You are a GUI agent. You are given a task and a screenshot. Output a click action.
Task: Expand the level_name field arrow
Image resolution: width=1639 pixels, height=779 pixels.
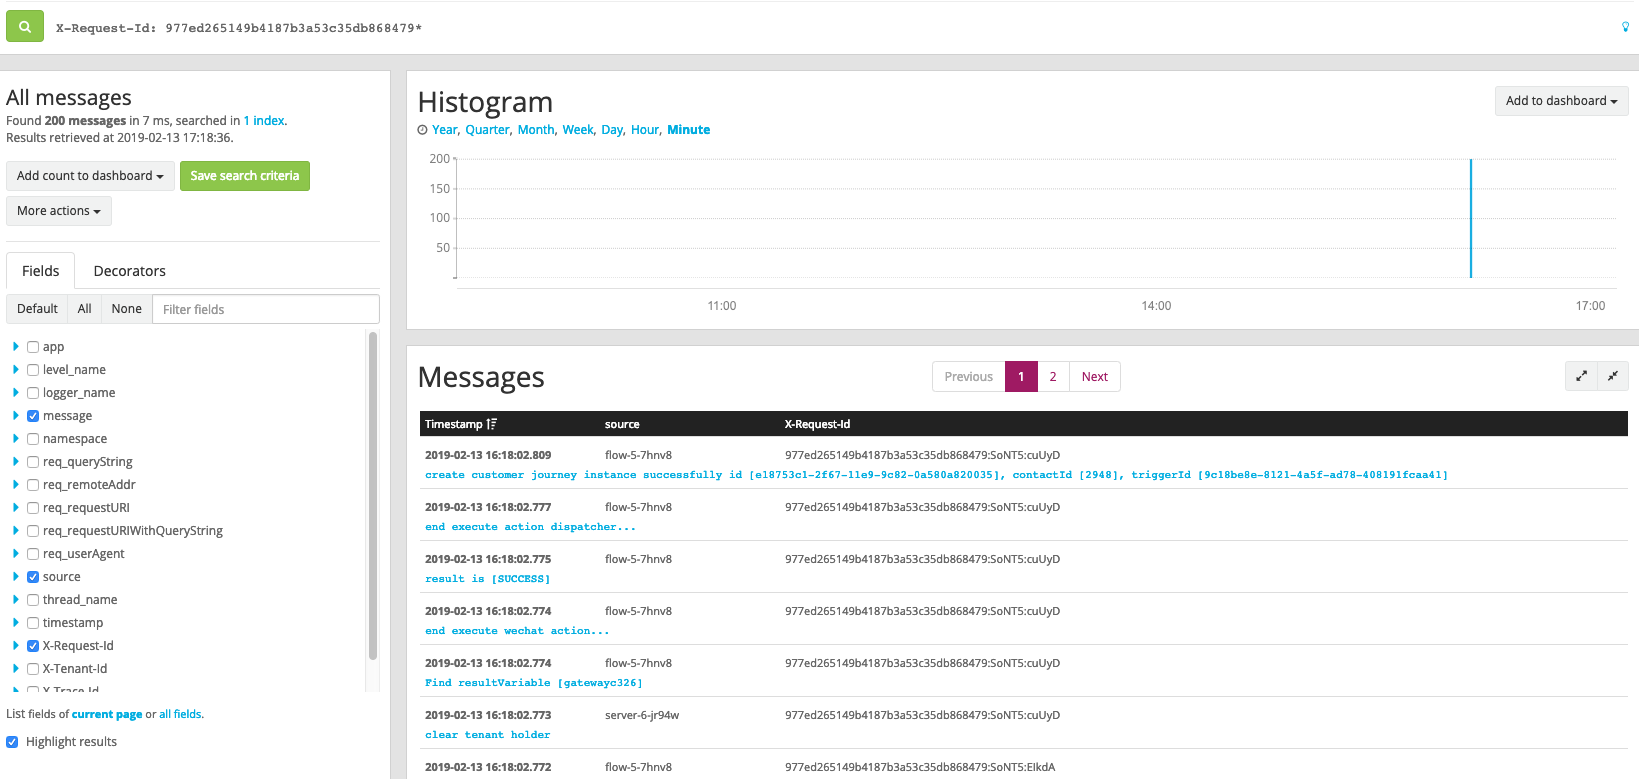[x=16, y=370]
